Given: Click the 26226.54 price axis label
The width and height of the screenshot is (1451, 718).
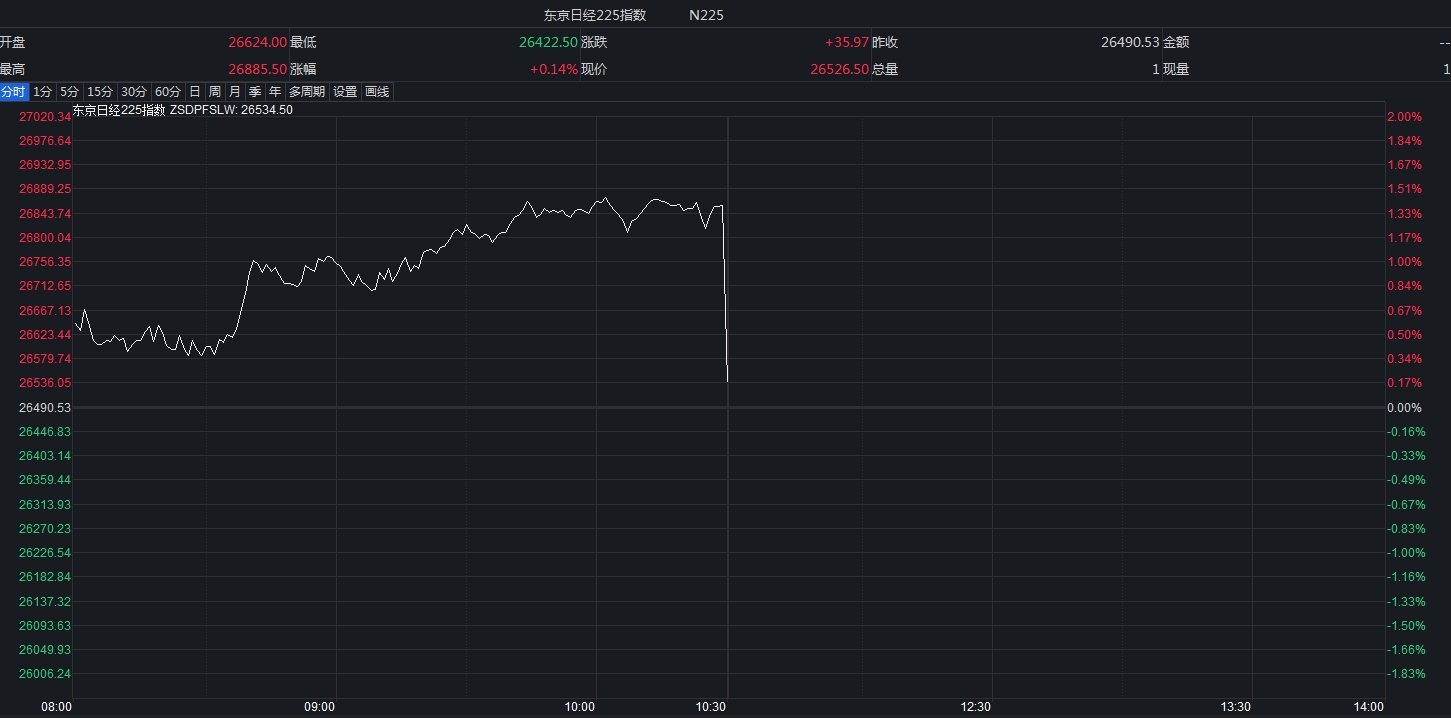Looking at the screenshot, I should point(45,552).
